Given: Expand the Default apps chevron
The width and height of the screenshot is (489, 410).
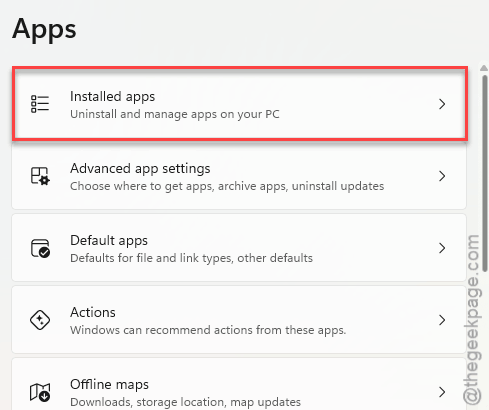Looking at the screenshot, I should pyautogui.click(x=442, y=248).
